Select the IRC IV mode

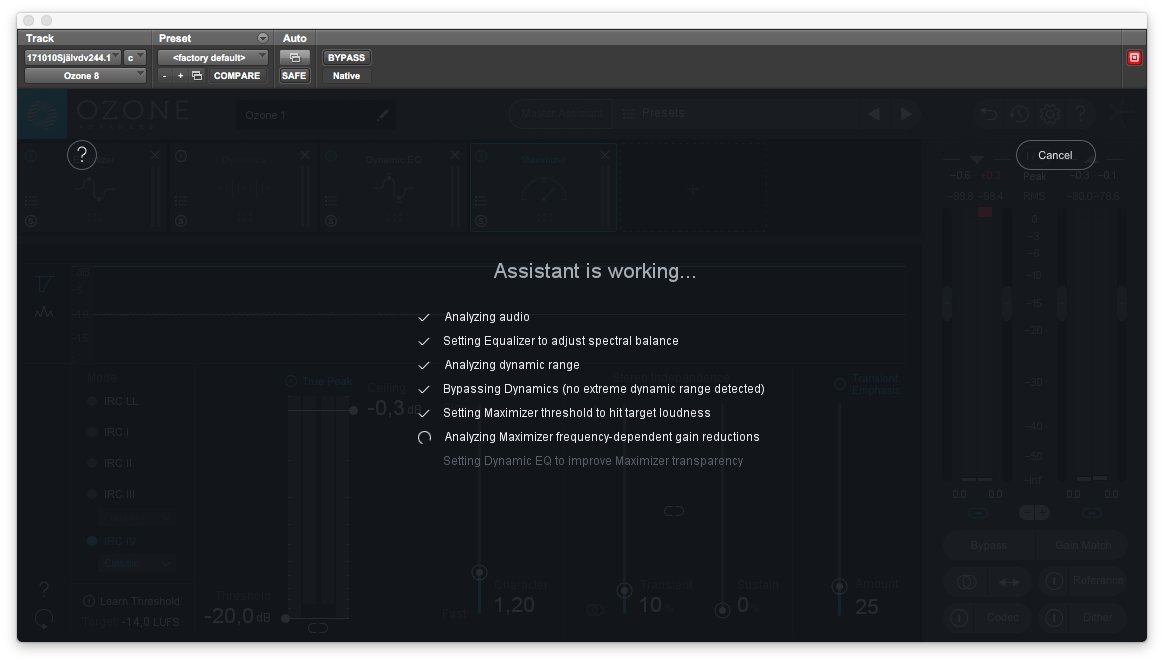(x=112, y=540)
